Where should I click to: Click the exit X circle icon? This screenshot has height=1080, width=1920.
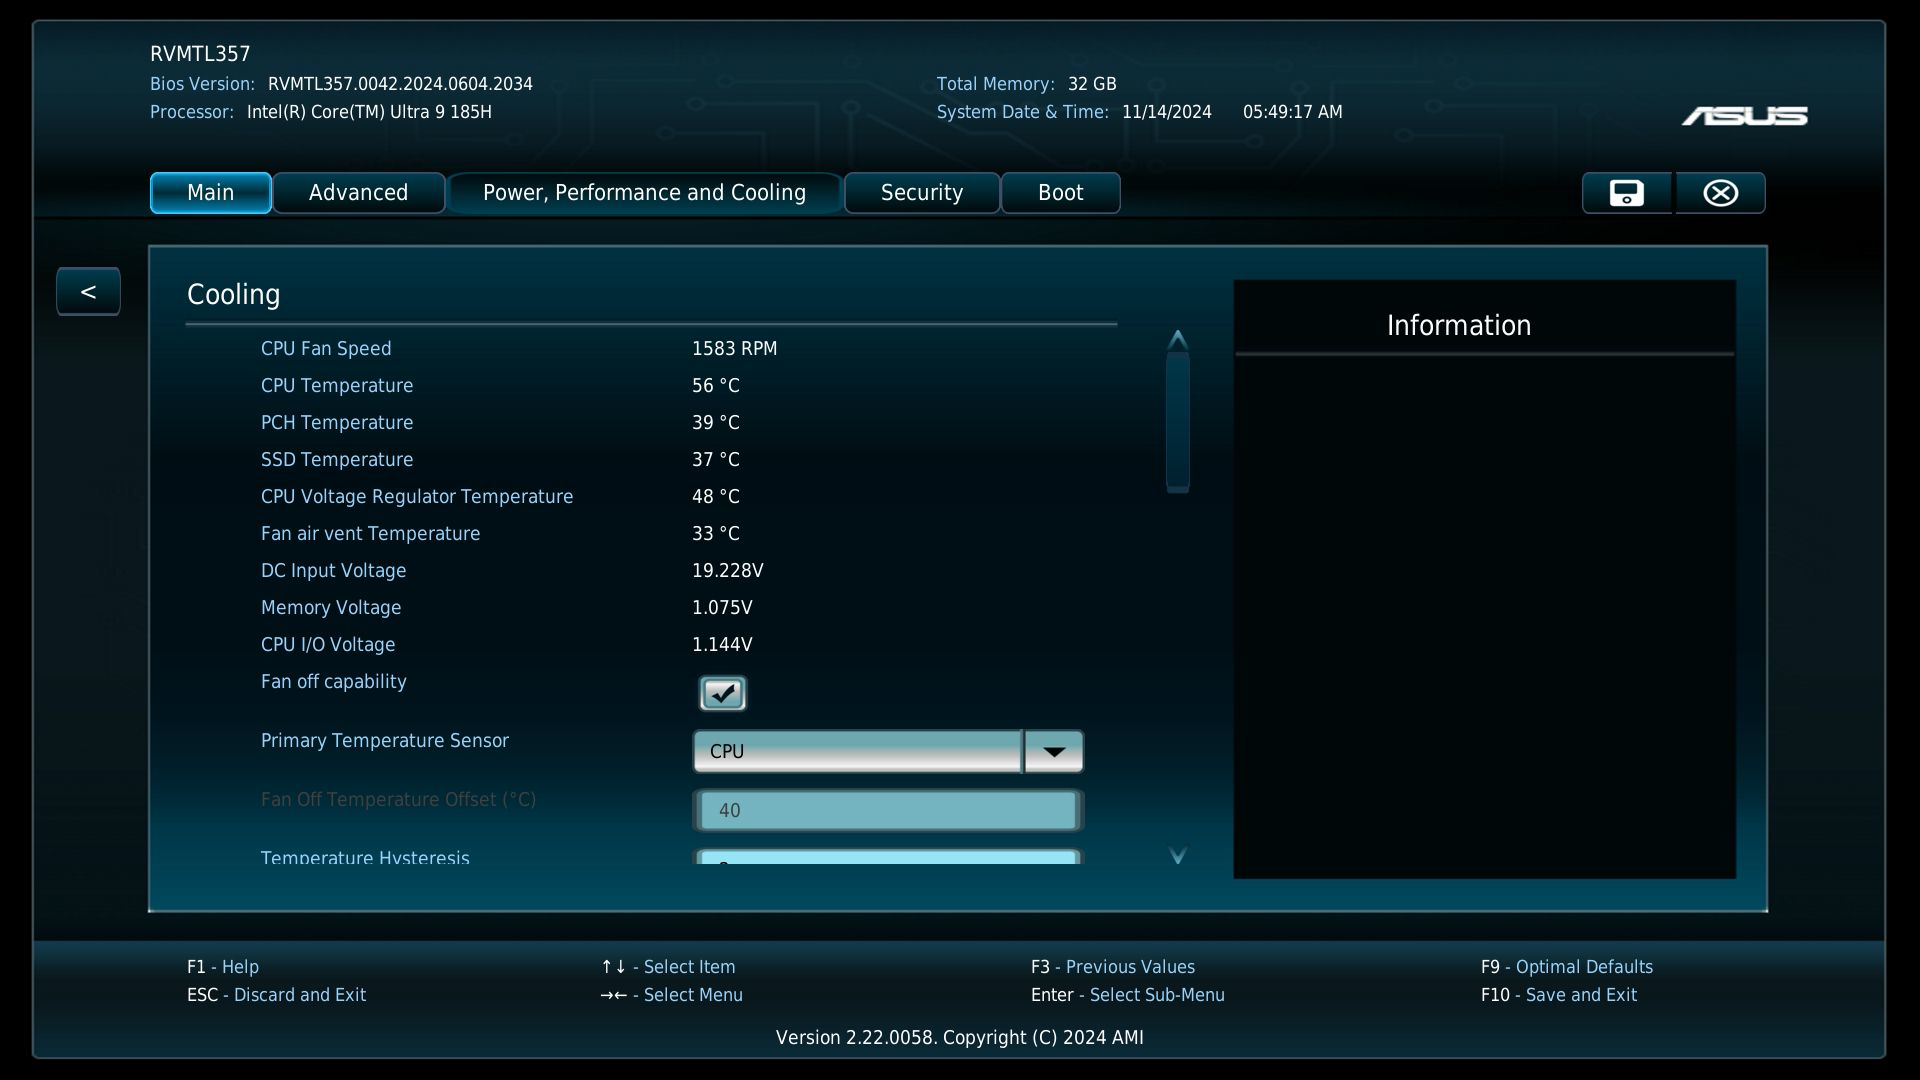tap(1720, 193)
